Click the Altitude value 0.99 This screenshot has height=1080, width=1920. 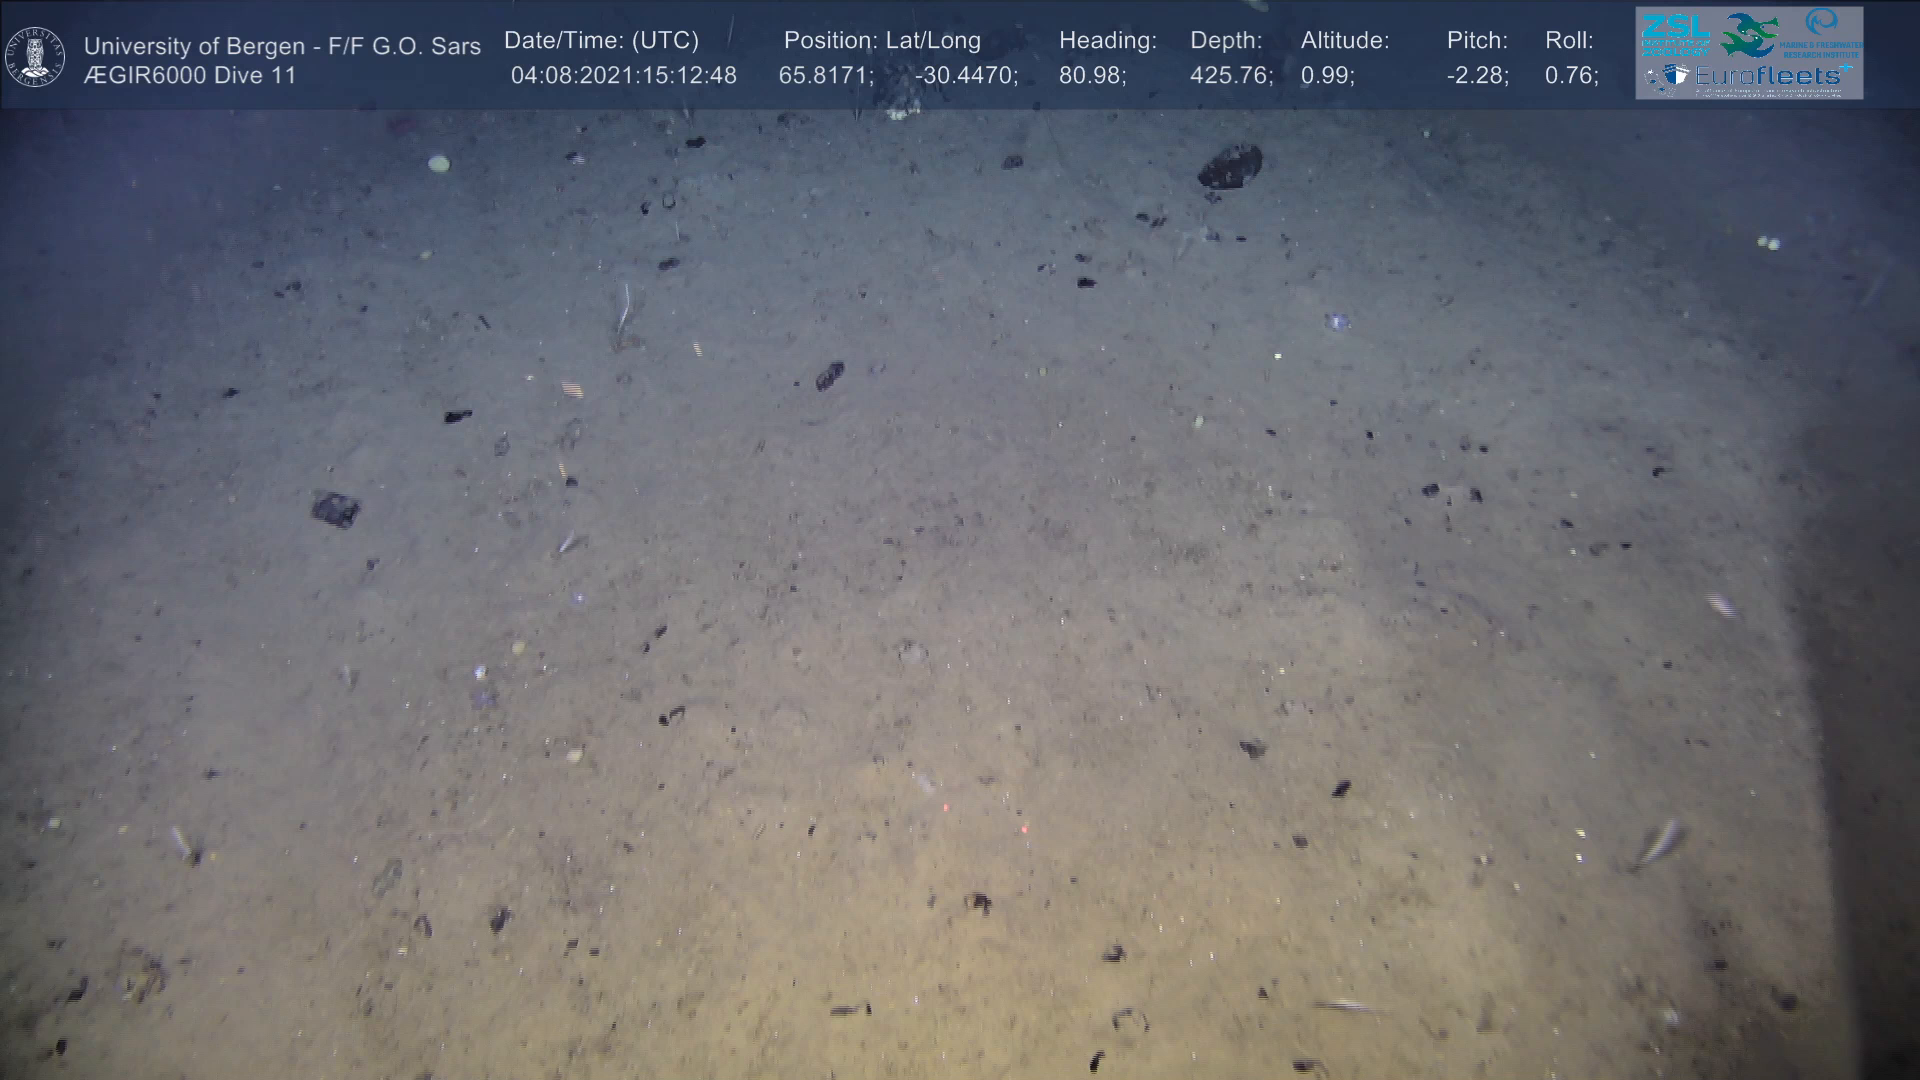[1326, 76]
